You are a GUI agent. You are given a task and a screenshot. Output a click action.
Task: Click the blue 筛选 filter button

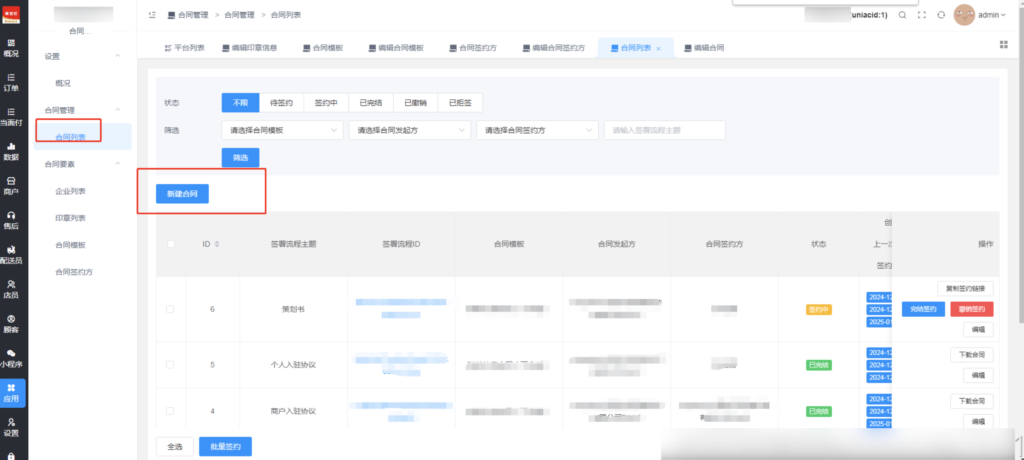240,157
